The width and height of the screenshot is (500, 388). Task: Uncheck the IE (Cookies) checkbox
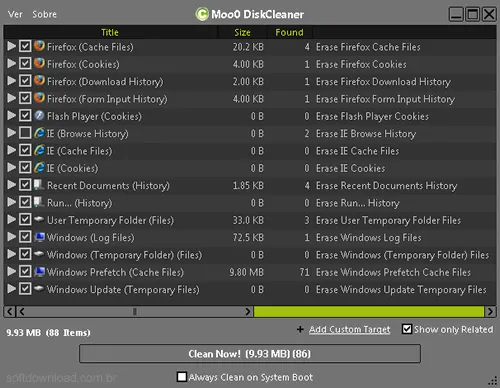[x=25, y=167]
